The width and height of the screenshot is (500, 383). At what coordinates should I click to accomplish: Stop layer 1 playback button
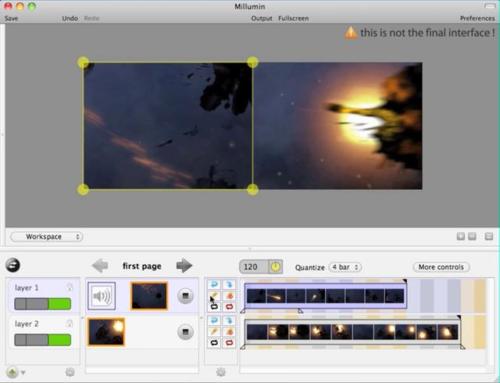(x=185, y=296)
